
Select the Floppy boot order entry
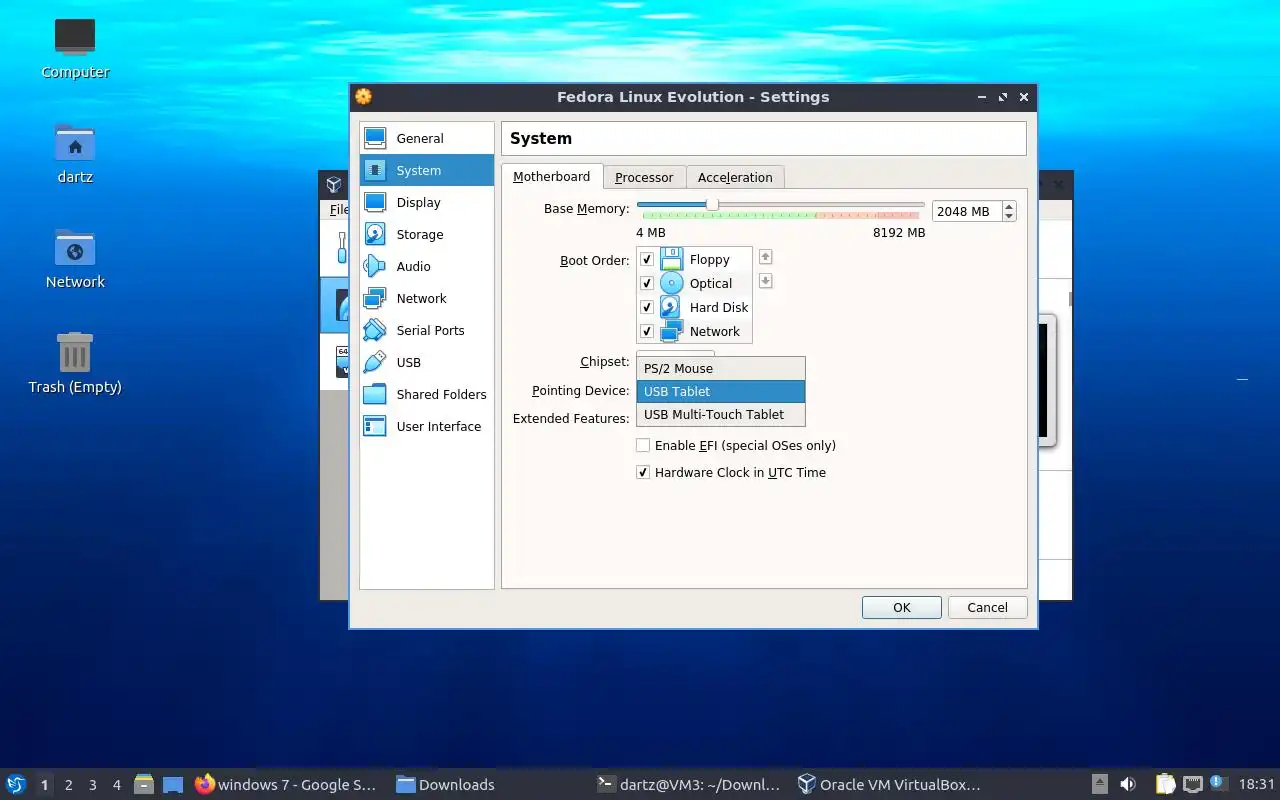tap(694, 259)
